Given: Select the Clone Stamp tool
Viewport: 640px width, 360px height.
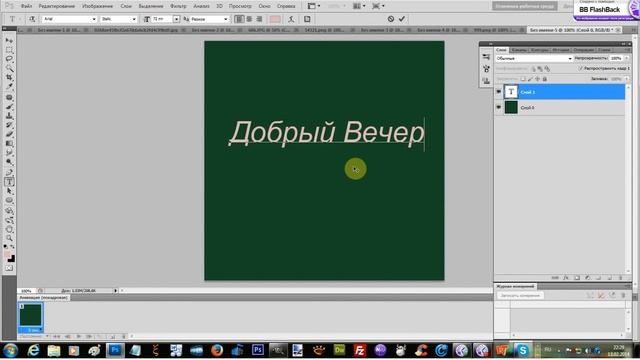Looking at the screenshot, I should point(9,116).
